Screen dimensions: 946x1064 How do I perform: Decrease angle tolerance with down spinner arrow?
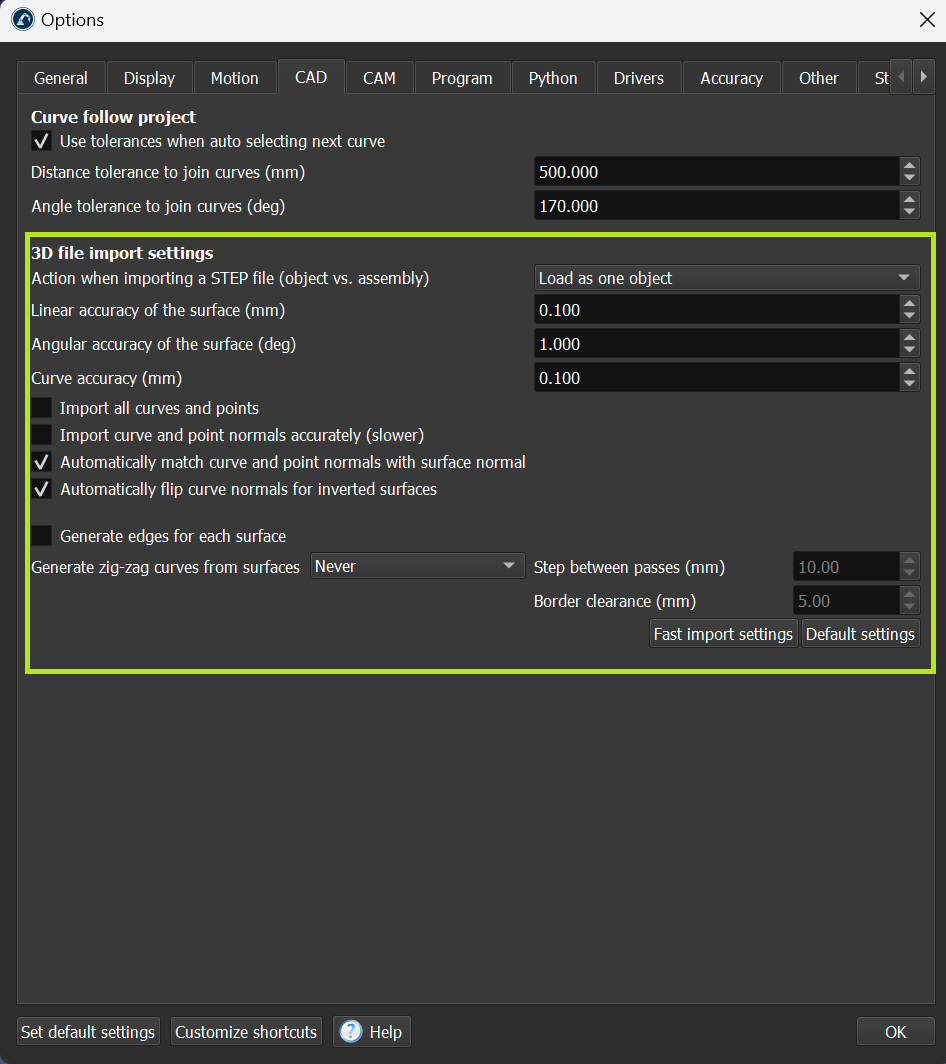point(909,212)
